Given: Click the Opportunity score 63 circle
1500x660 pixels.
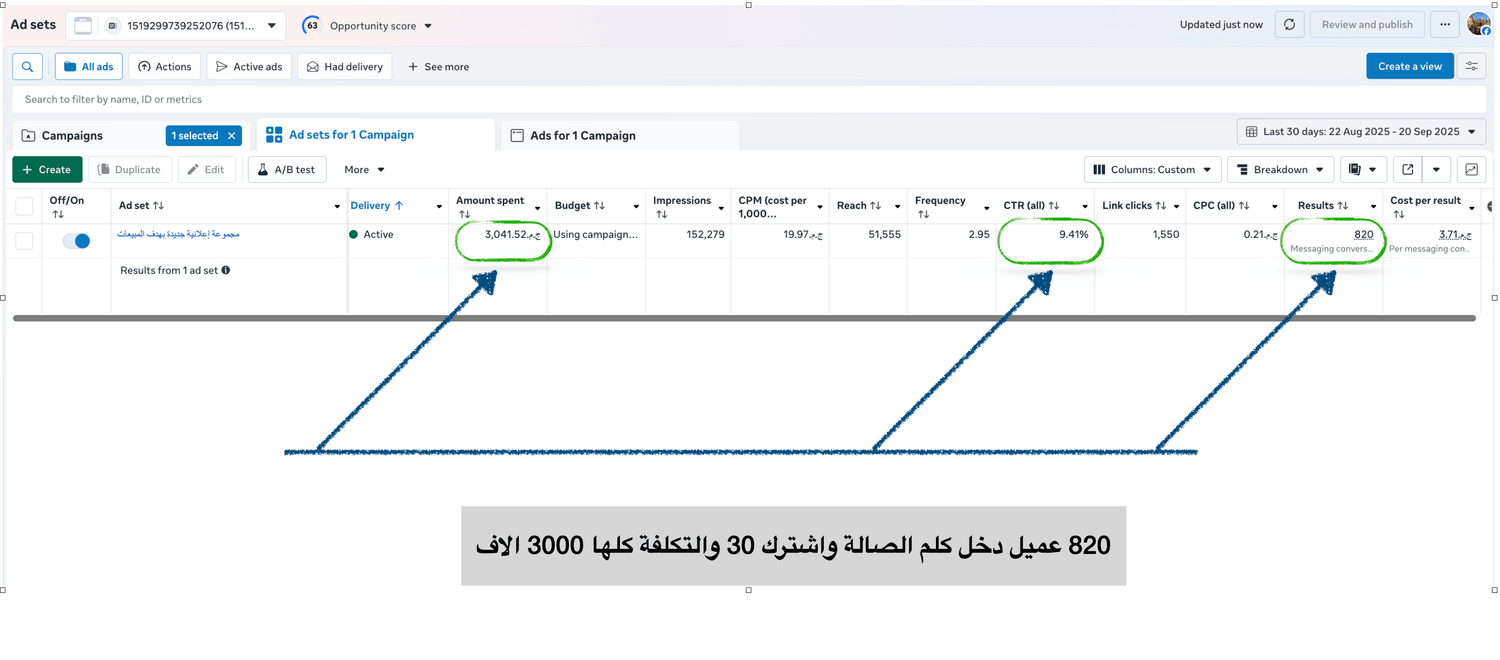Looking at the screenshot, I should [311, 25].
